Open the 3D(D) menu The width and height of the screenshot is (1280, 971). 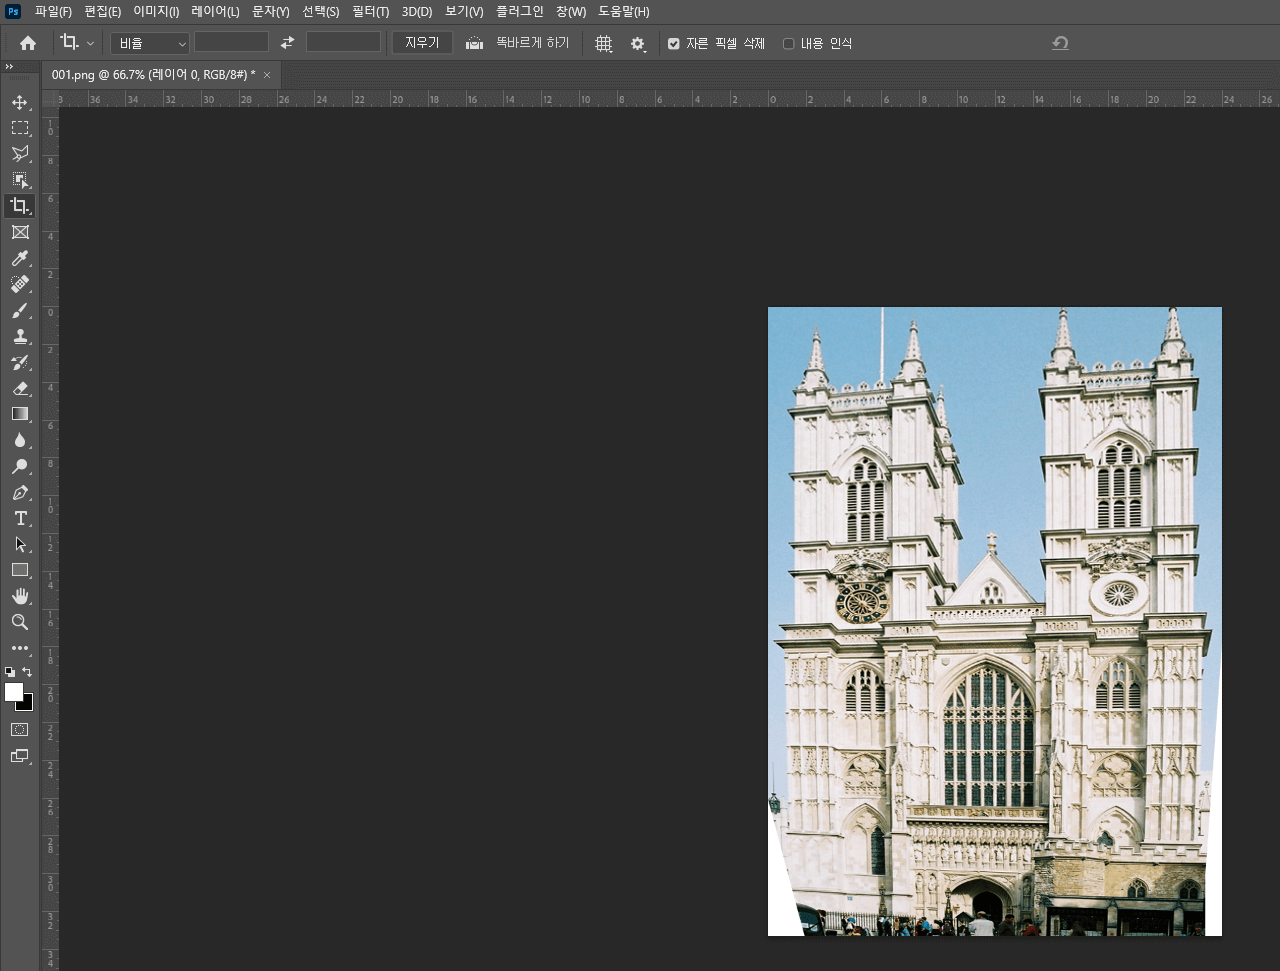click(x=417, y=12)
